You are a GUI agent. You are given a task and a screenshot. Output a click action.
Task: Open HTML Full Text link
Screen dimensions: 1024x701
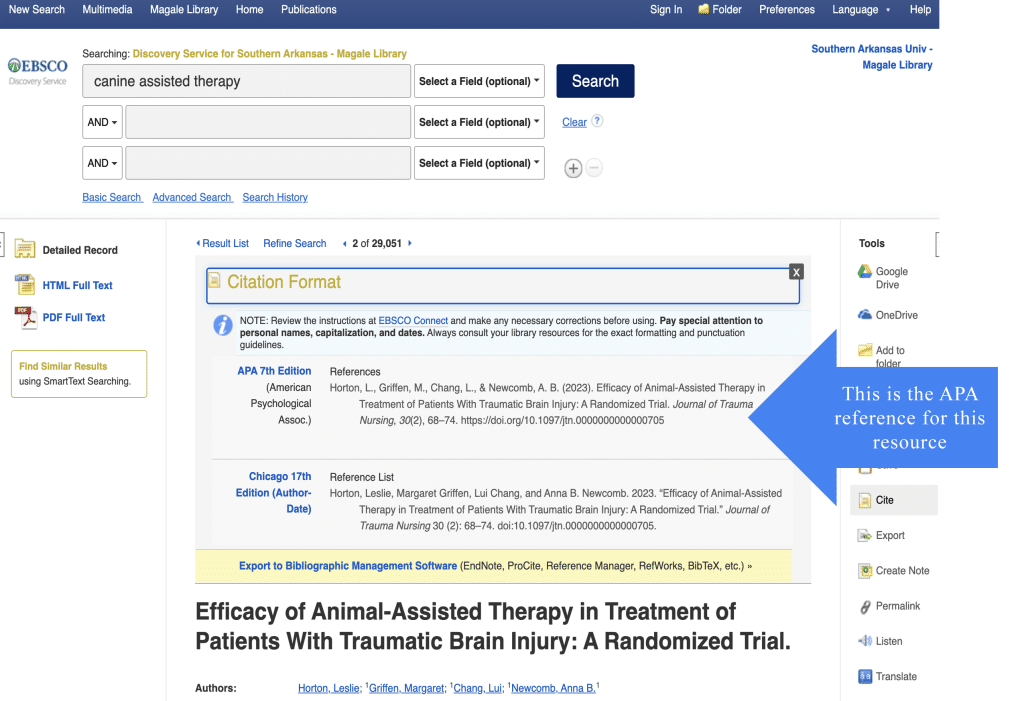click(x=78, y=285)
